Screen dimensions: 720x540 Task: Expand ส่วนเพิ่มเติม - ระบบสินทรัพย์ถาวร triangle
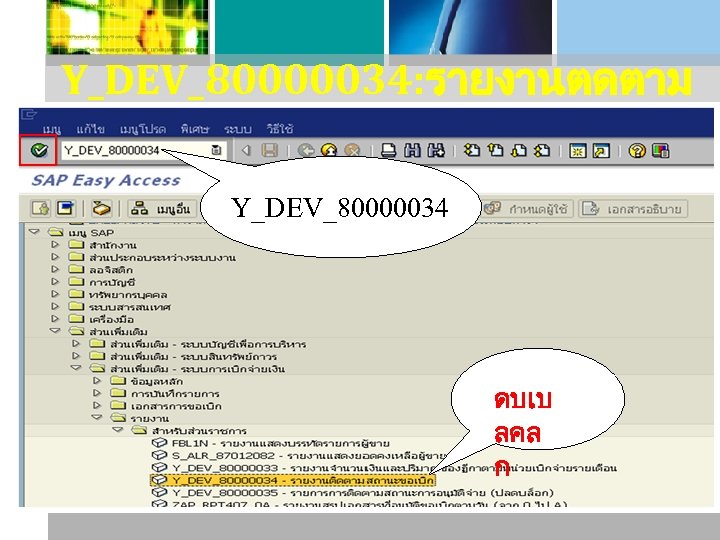(76, 356)
